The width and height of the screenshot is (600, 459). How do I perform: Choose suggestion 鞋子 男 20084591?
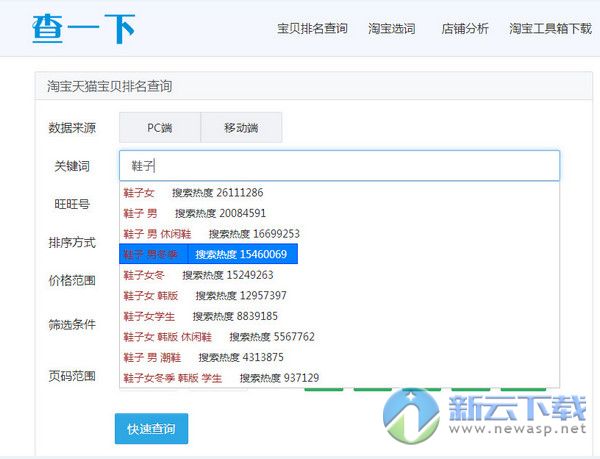click(339, 213)
